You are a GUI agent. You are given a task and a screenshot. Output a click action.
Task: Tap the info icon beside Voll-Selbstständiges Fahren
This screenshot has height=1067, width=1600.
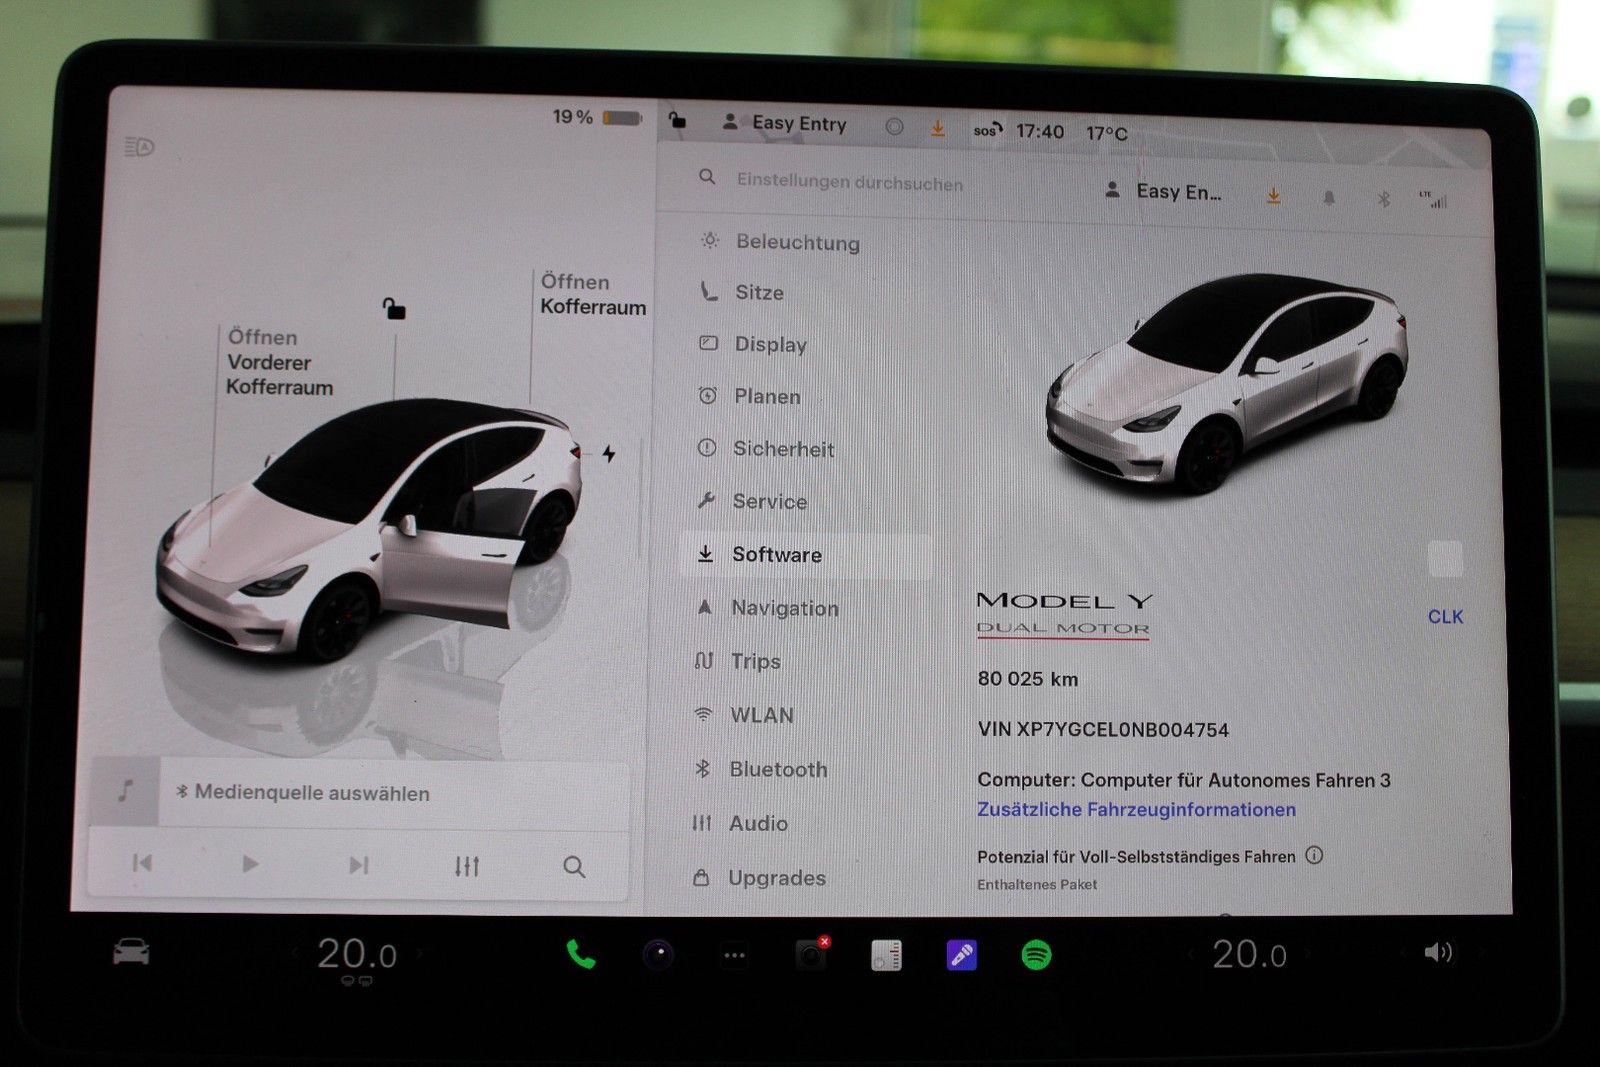pyautogui.click(x=1315, y=855)
